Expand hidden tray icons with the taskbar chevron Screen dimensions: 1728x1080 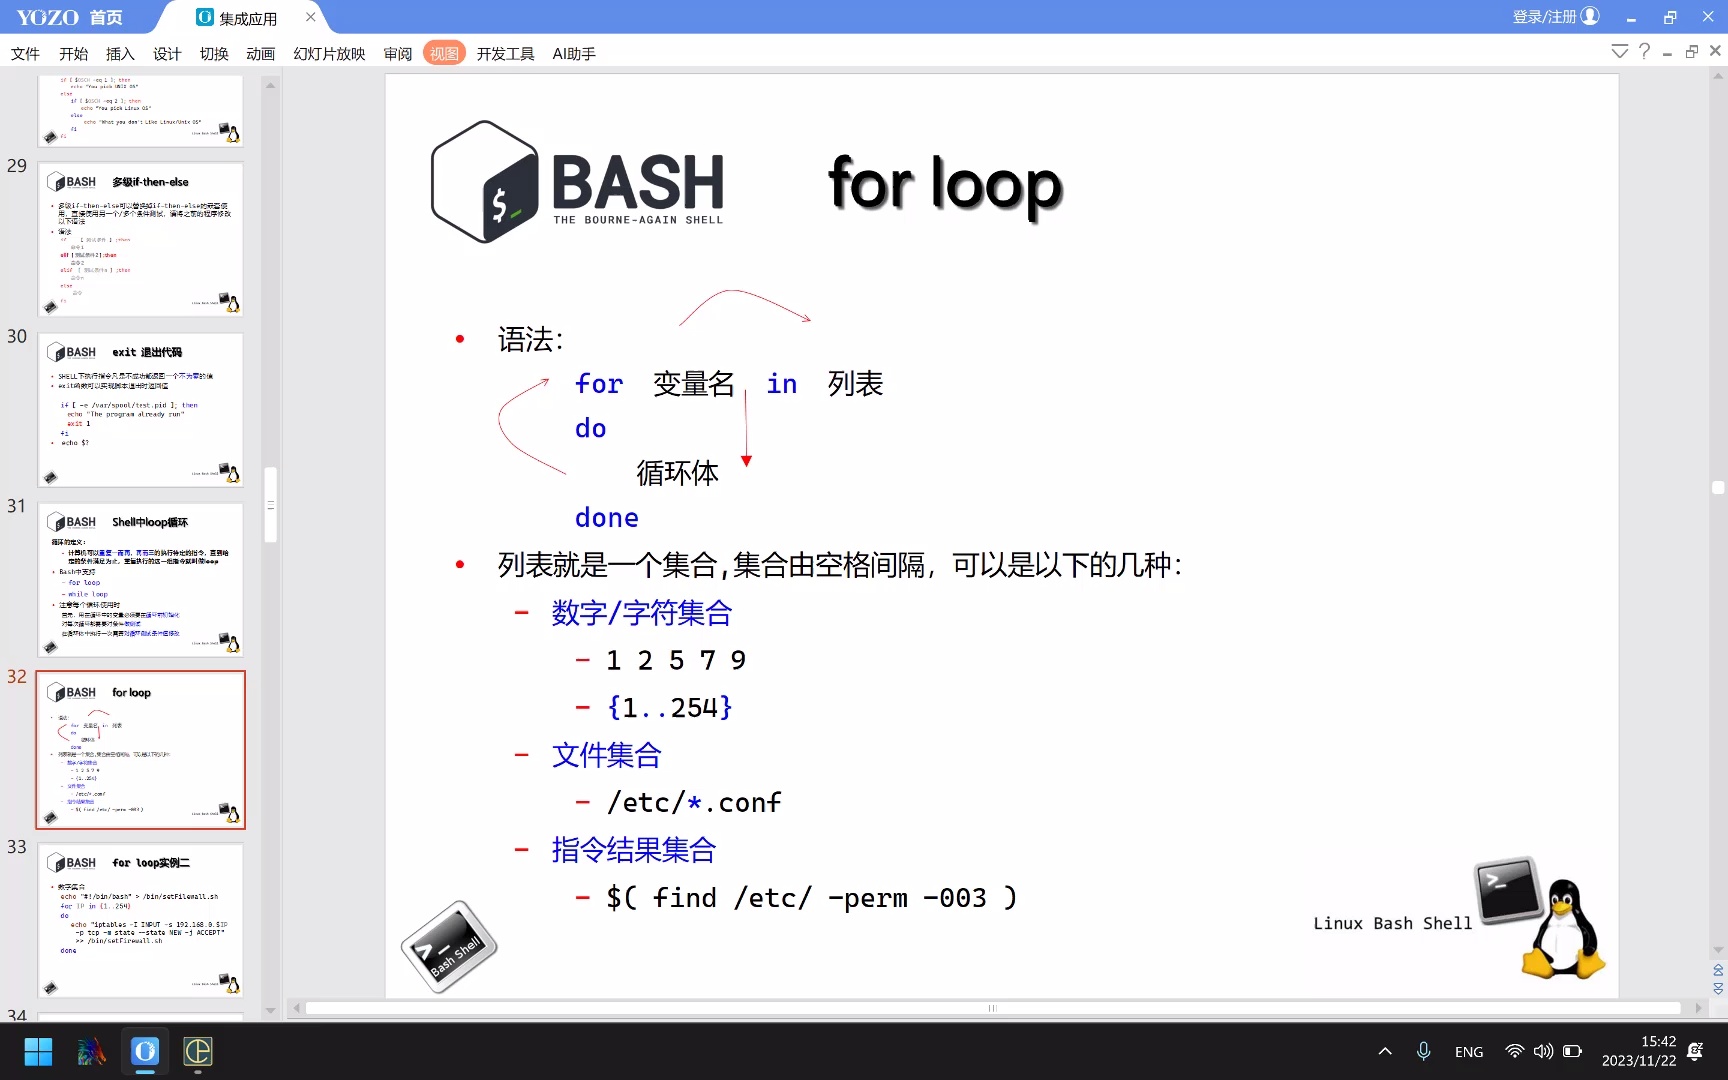click(x=1385, y=1051)
